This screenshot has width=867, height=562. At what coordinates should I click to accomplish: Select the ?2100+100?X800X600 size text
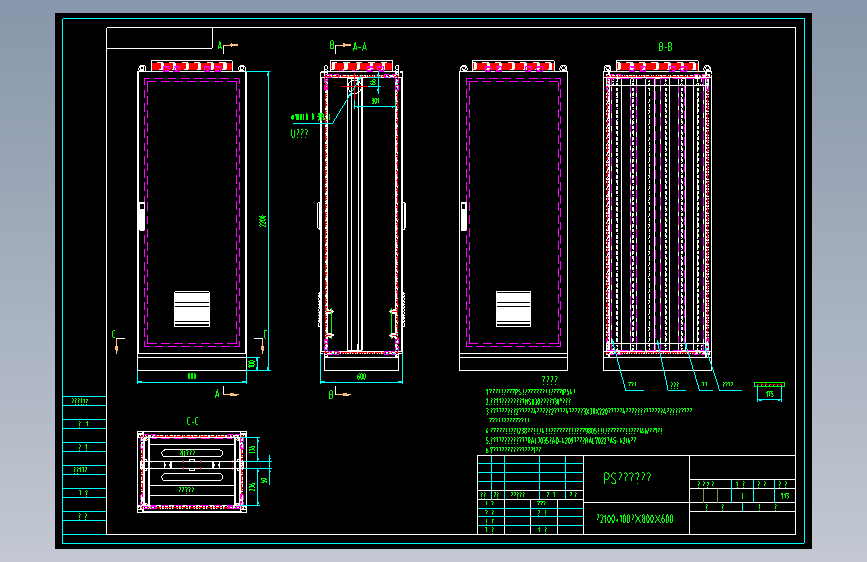[635, 519]
